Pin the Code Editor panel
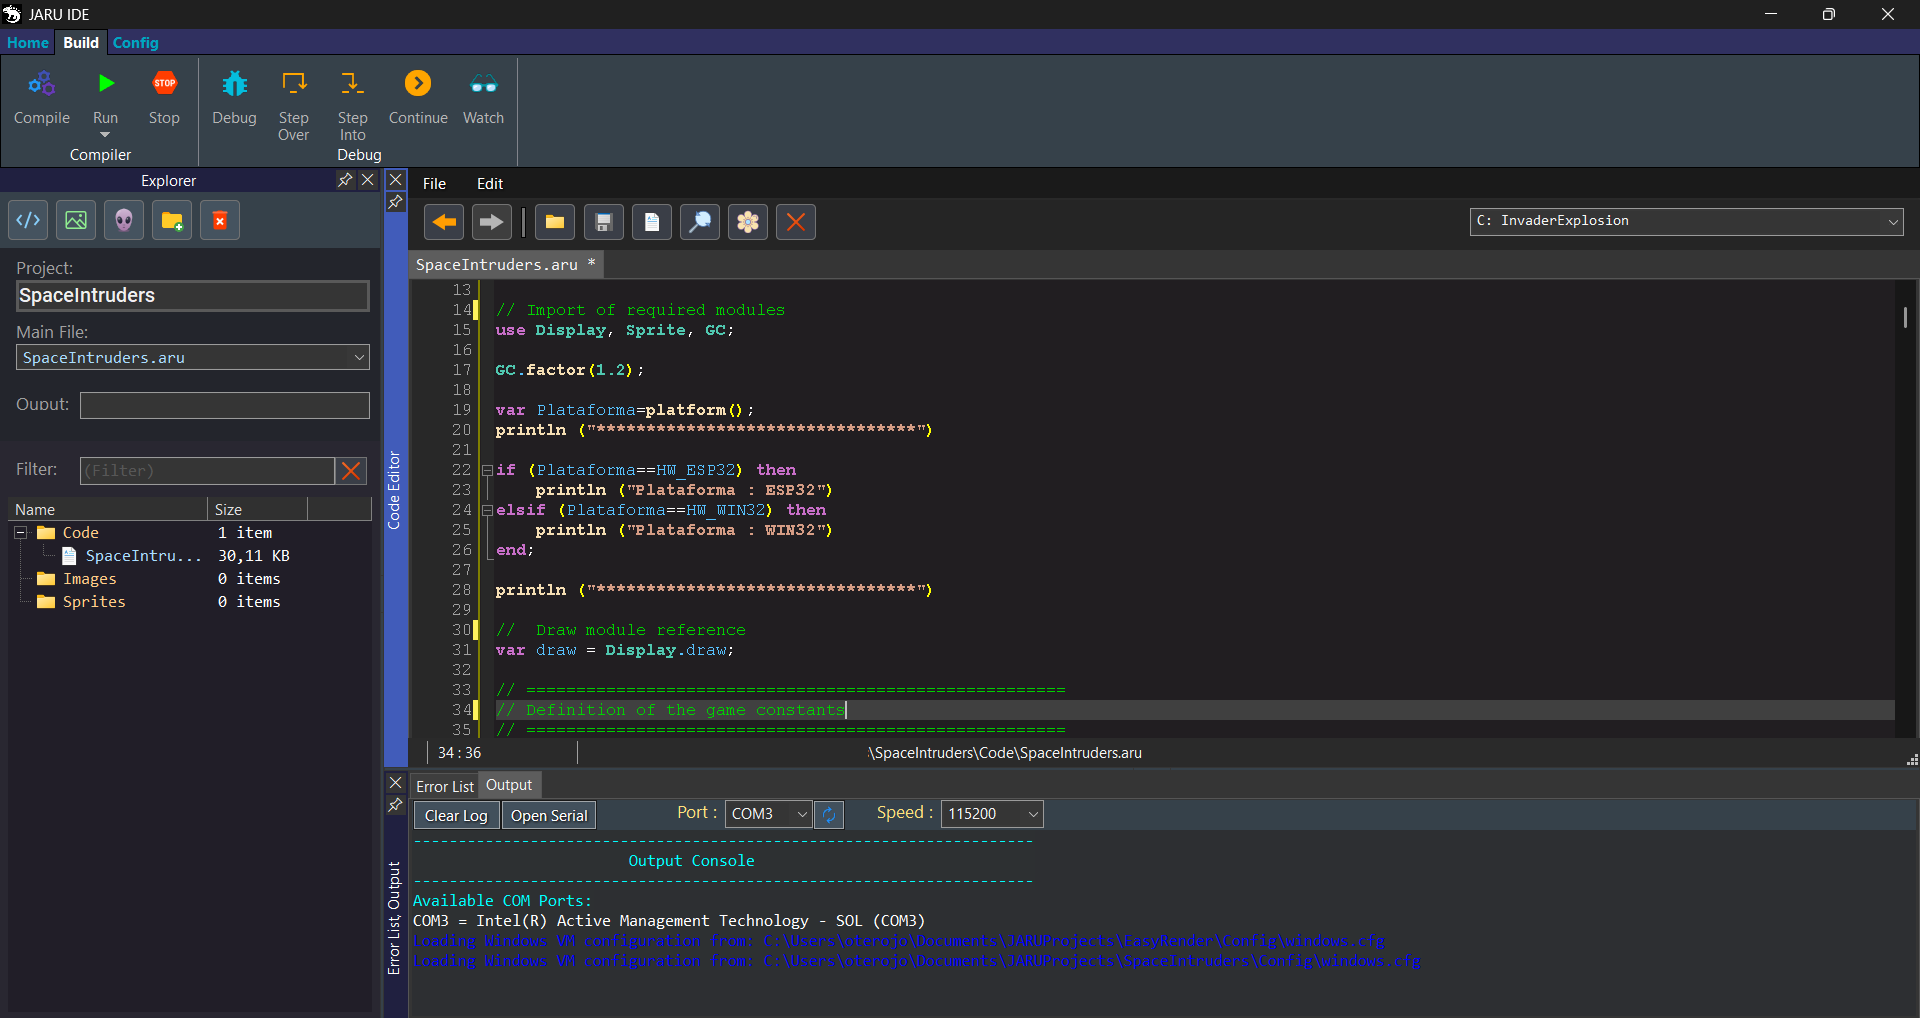 click(x=396, y=202)
